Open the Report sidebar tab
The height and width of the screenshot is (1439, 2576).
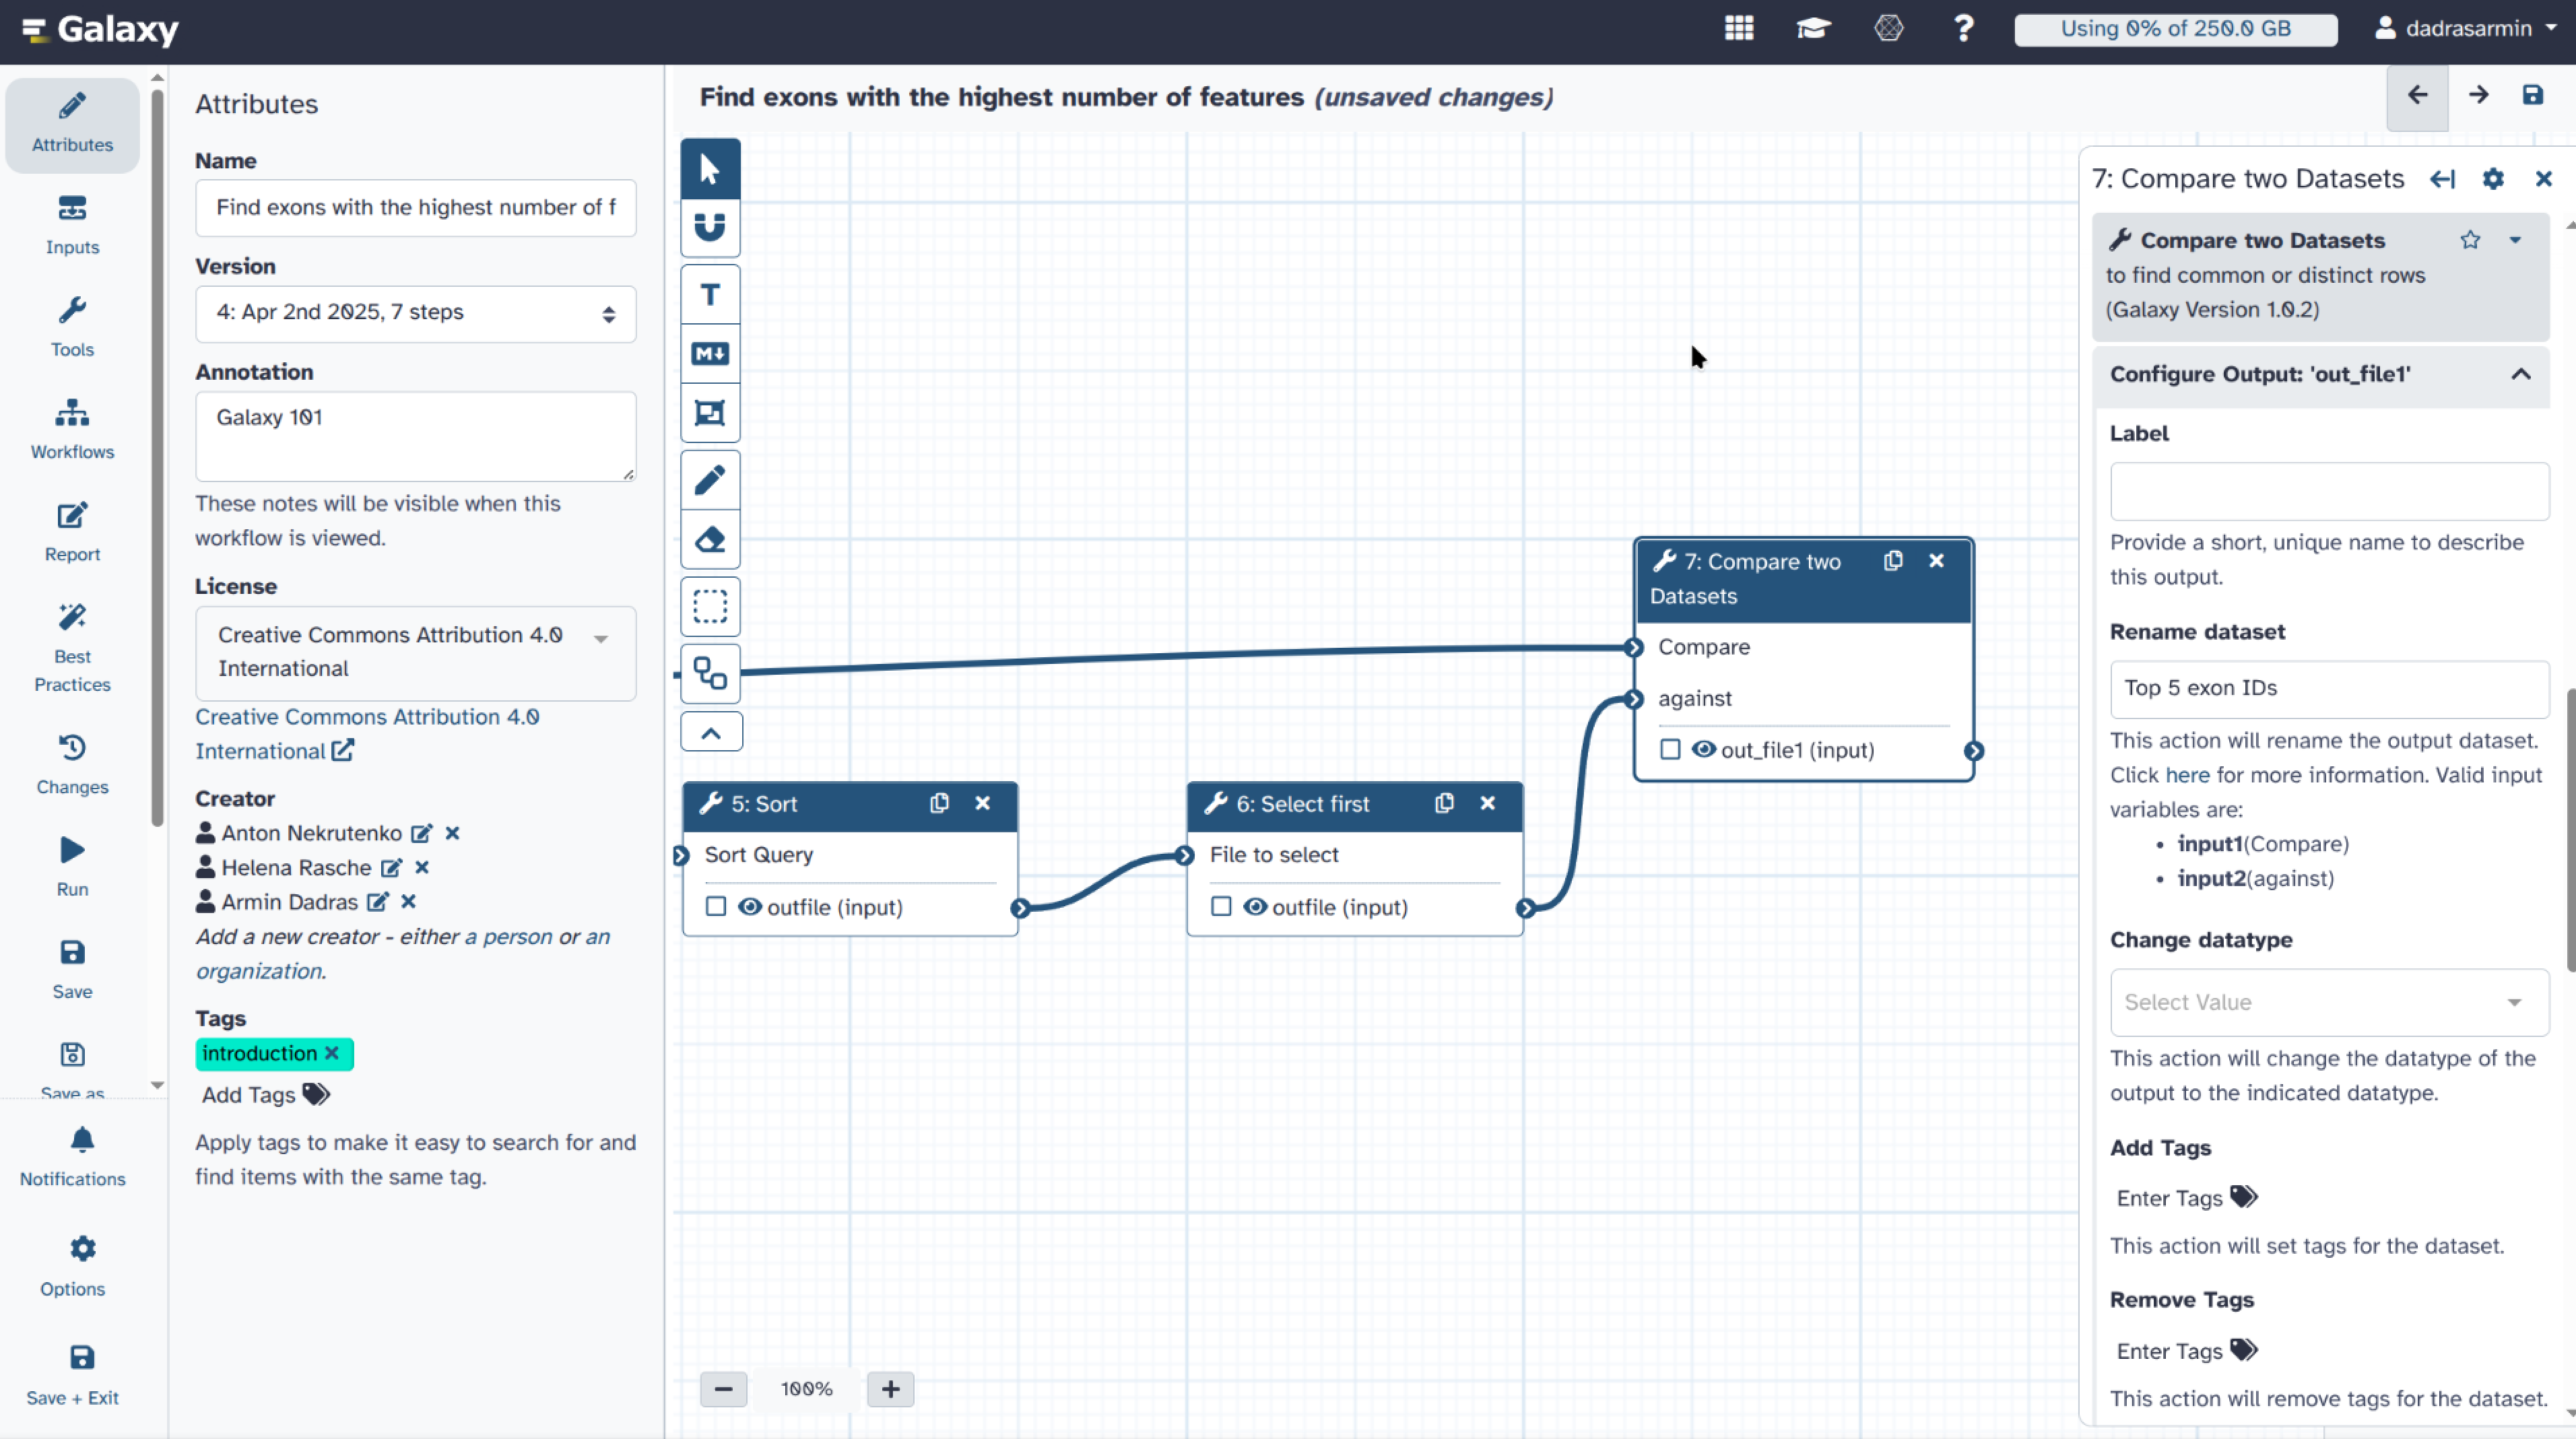pyautogui.click(x=72, y=533)
